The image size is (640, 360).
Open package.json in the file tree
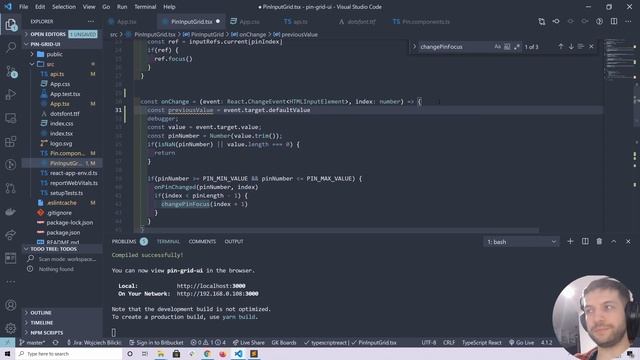pyautogui.click(x=63, y=233)
